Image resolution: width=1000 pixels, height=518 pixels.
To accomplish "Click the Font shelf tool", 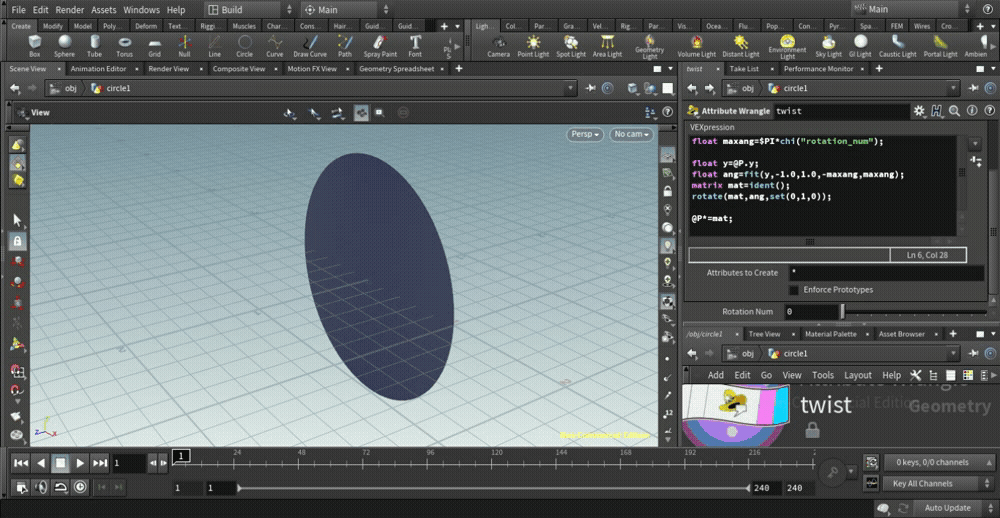I will point(415,45).
